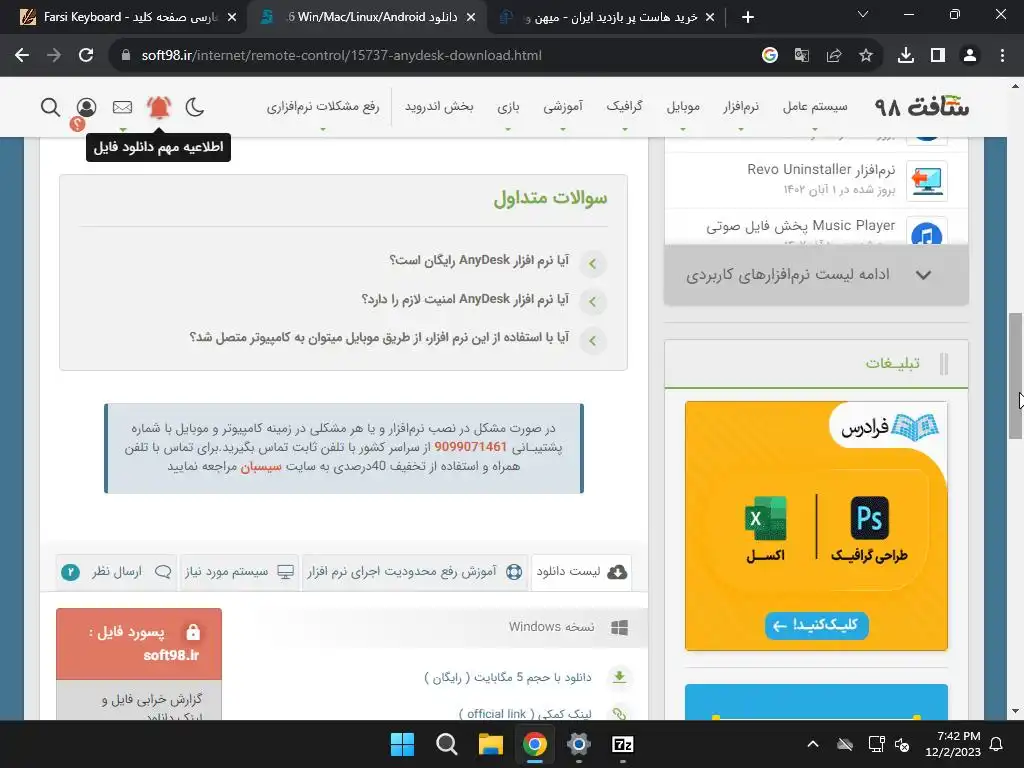Open the official link helper download
Screen dimensions: 1024x768
[525, 714]
